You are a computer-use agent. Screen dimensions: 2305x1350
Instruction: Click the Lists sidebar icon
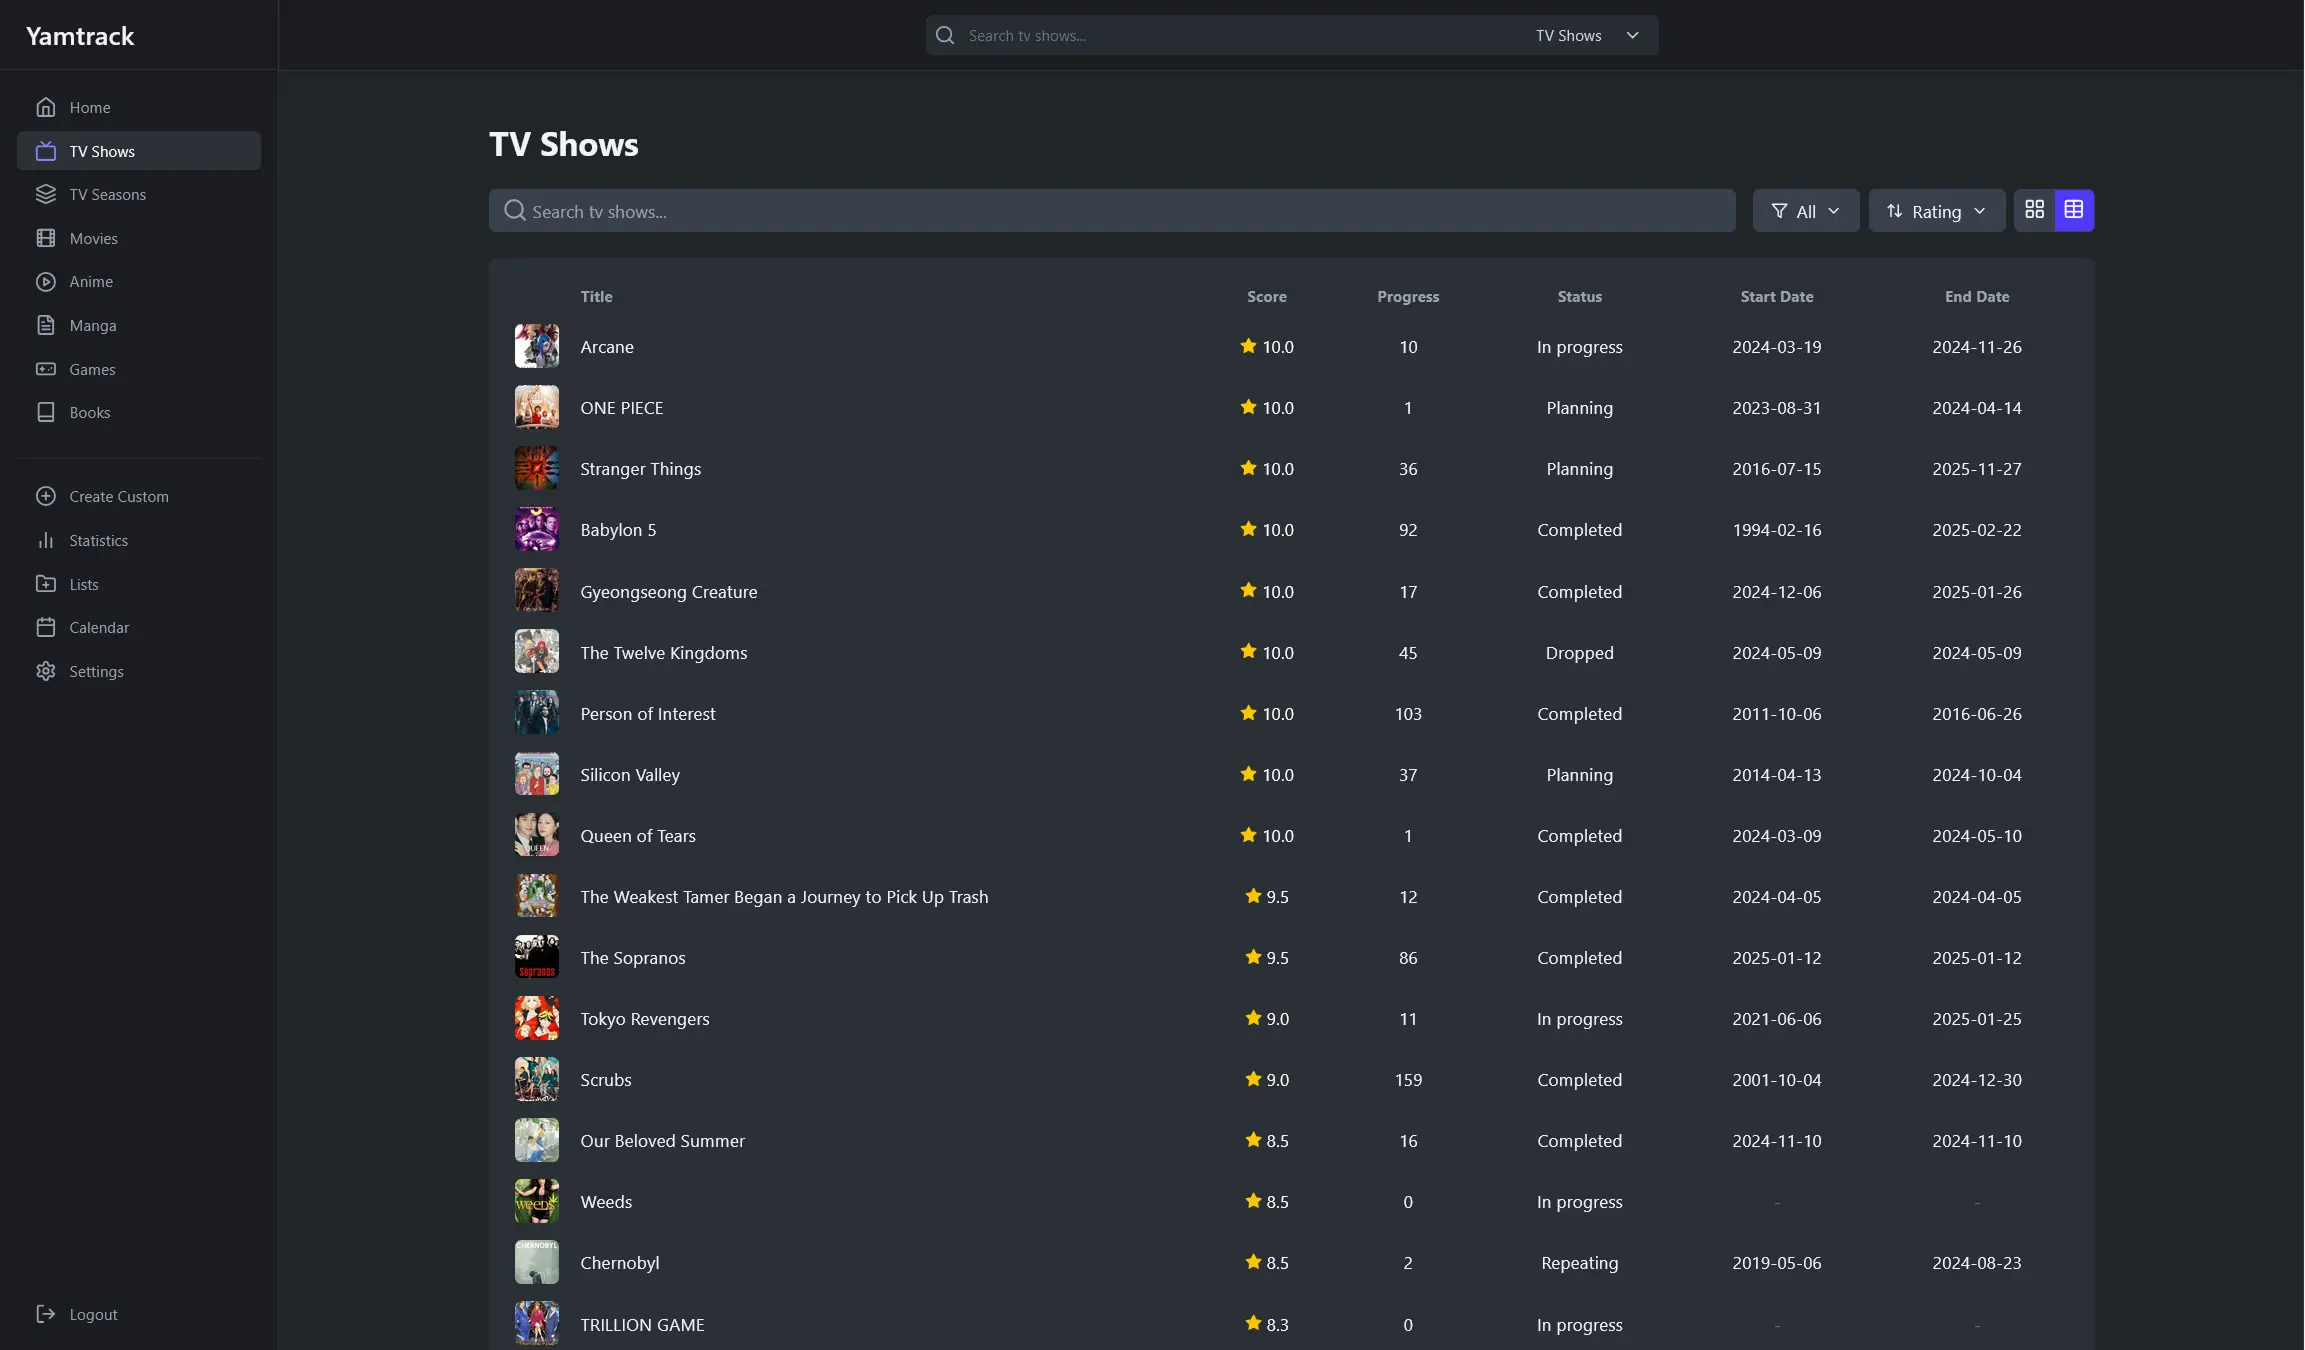[x=46, y=584]
